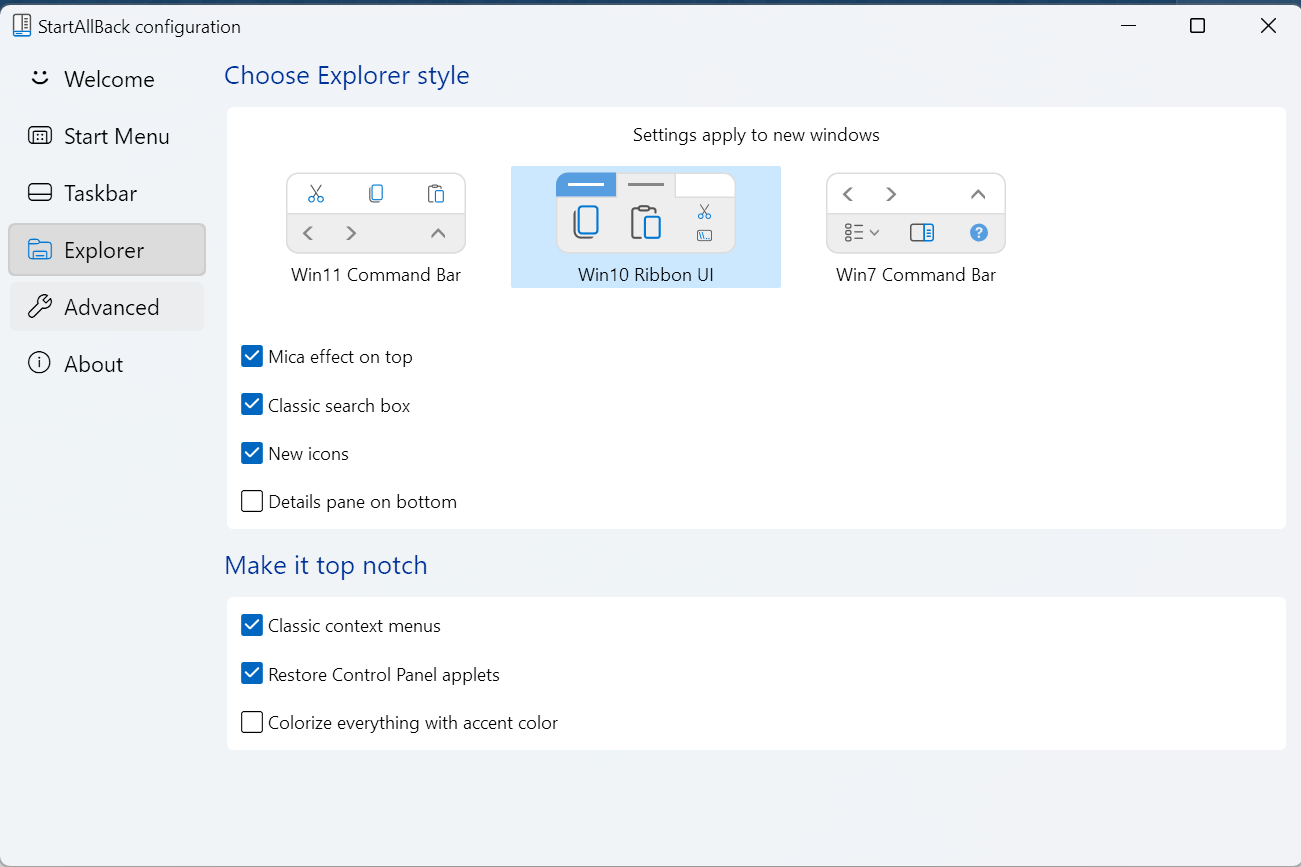Uncheck the Classic search box option
1301x867 pixels.
252,405
